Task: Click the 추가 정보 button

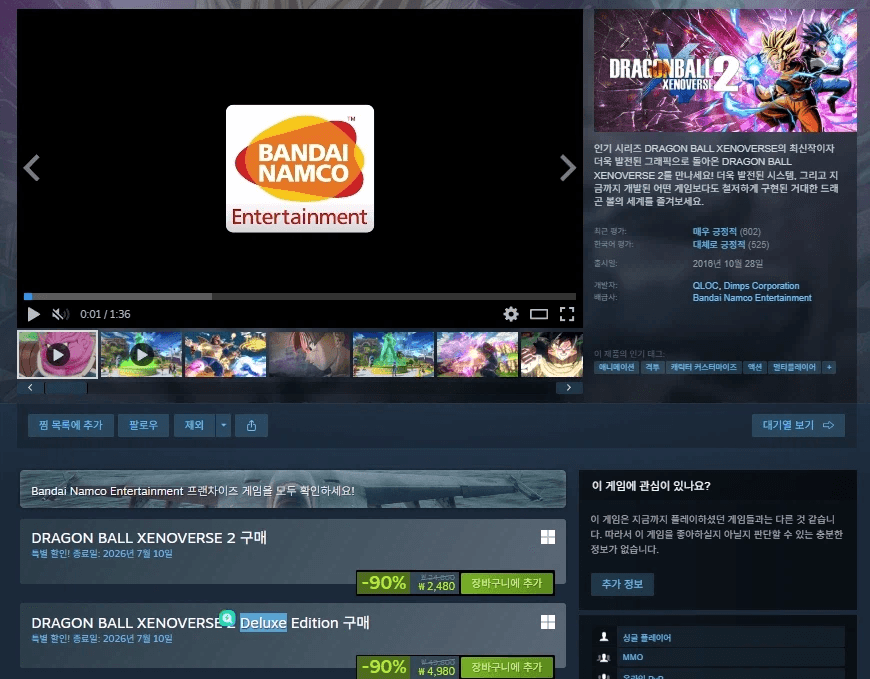Action: coord(622,584)
